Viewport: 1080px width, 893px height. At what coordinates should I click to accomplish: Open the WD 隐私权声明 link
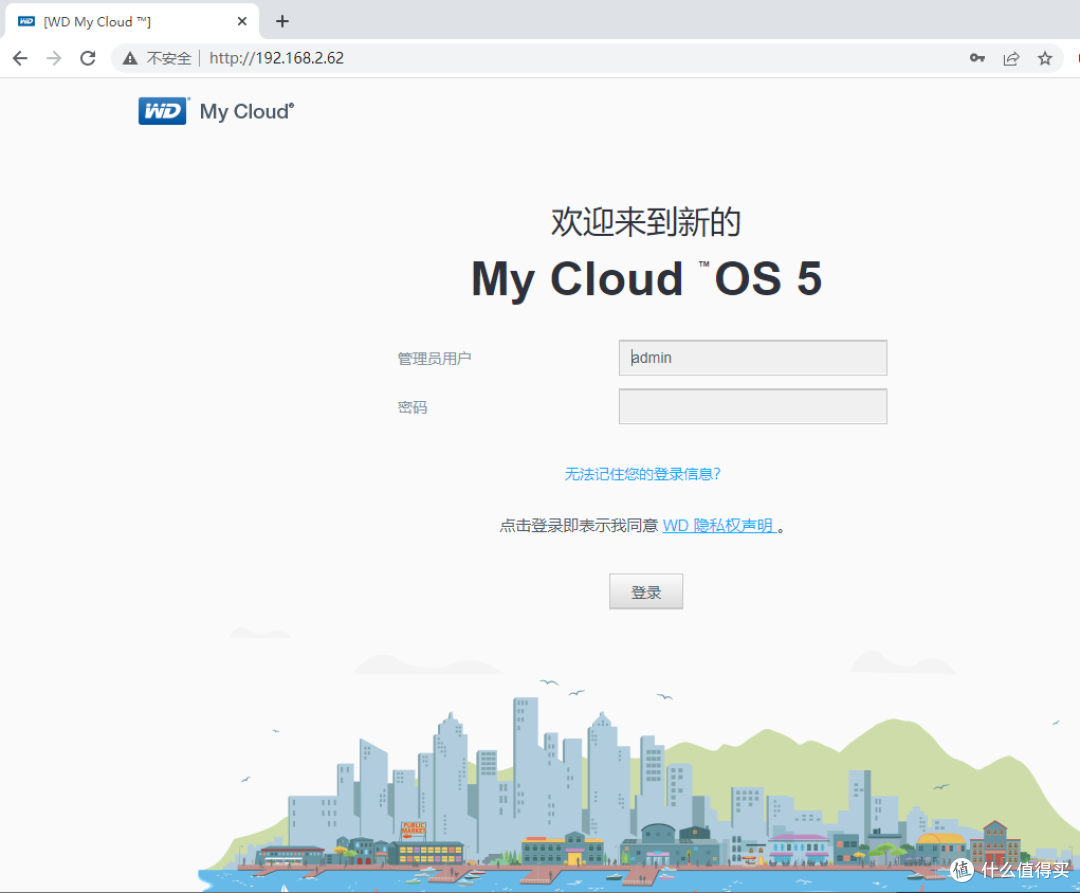click(x=719, y=525)
